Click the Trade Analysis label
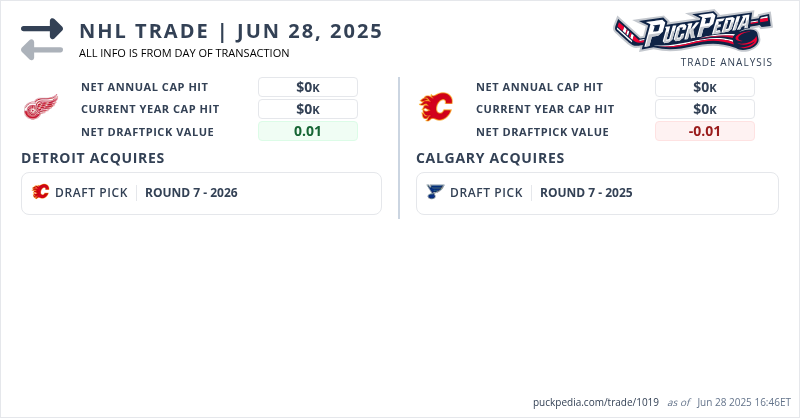800x418 pixels. coord(726,62)
